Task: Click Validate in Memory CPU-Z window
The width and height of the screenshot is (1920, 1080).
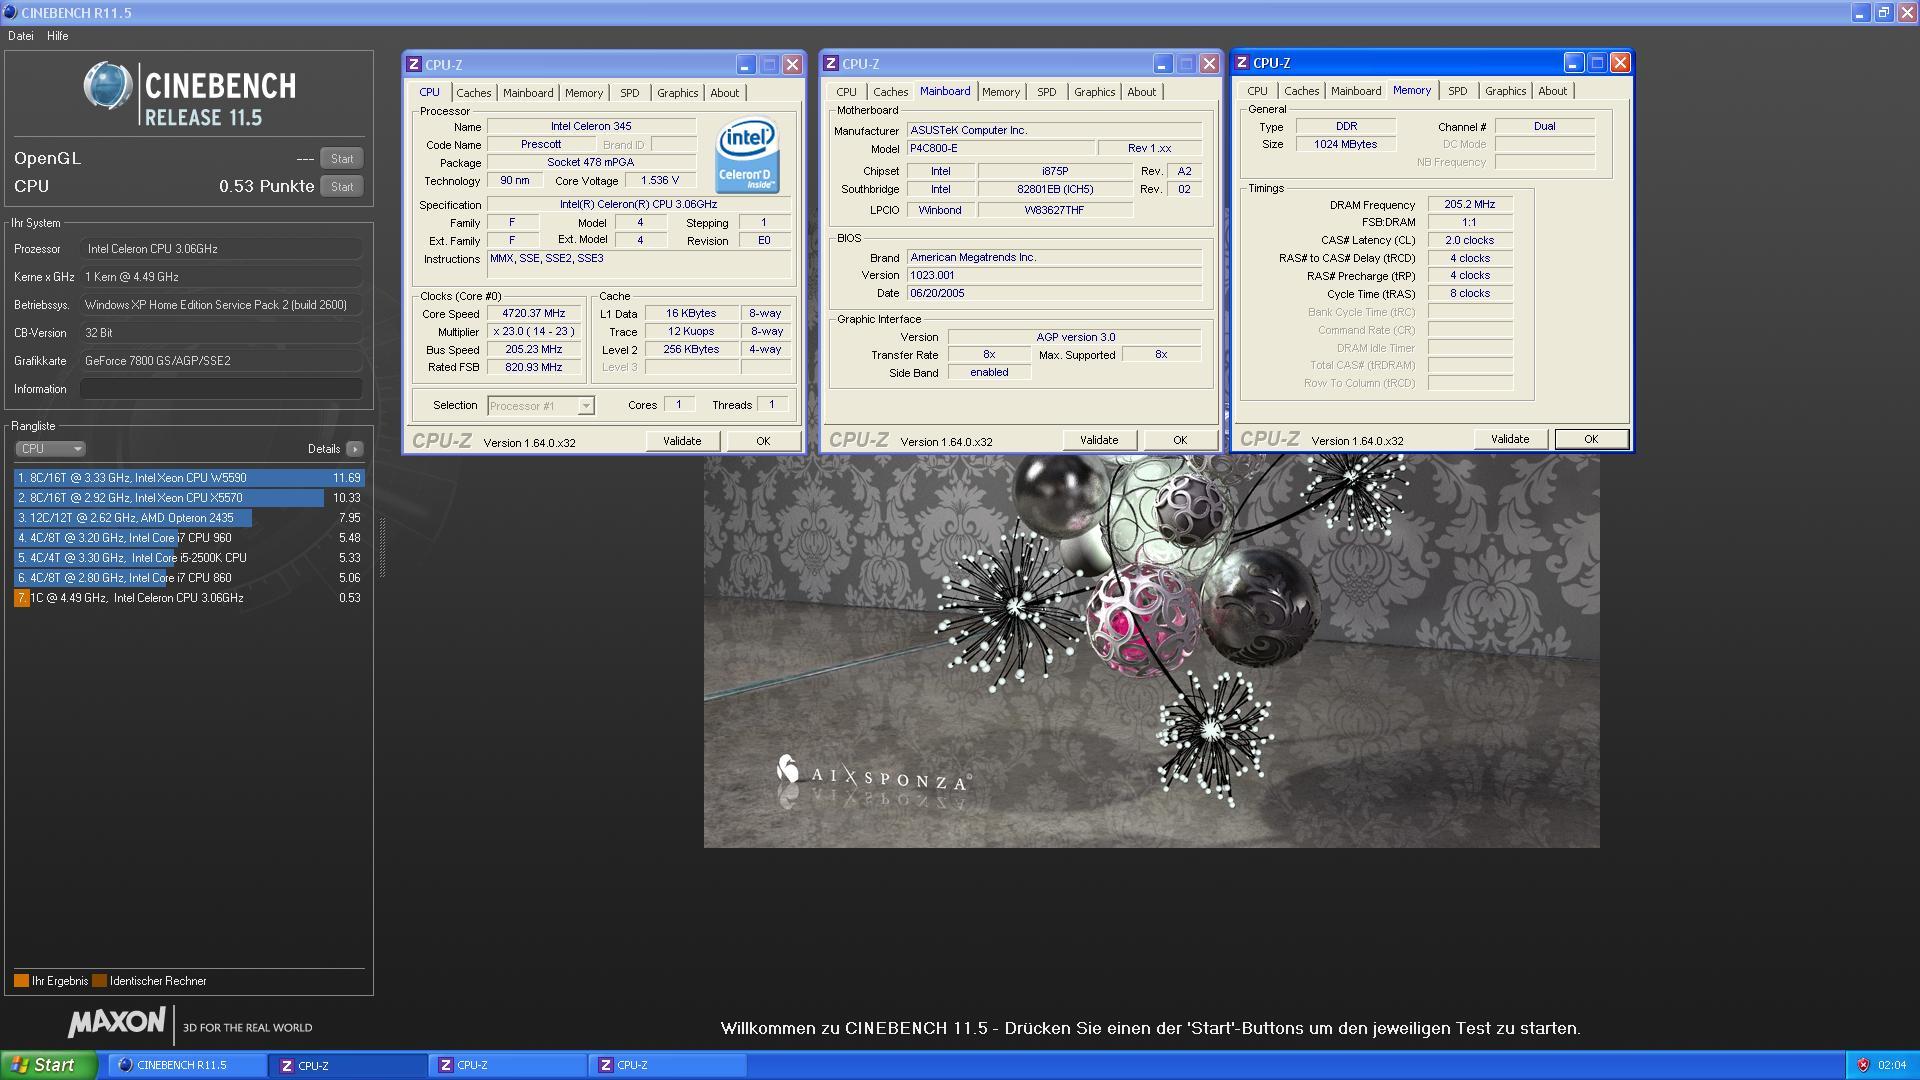Action: click(x=1510, y=439)
